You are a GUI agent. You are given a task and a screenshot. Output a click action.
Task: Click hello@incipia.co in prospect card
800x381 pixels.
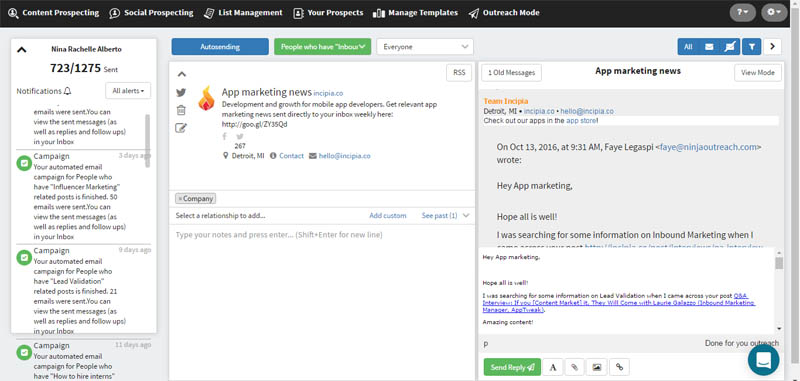click(344, 156)
